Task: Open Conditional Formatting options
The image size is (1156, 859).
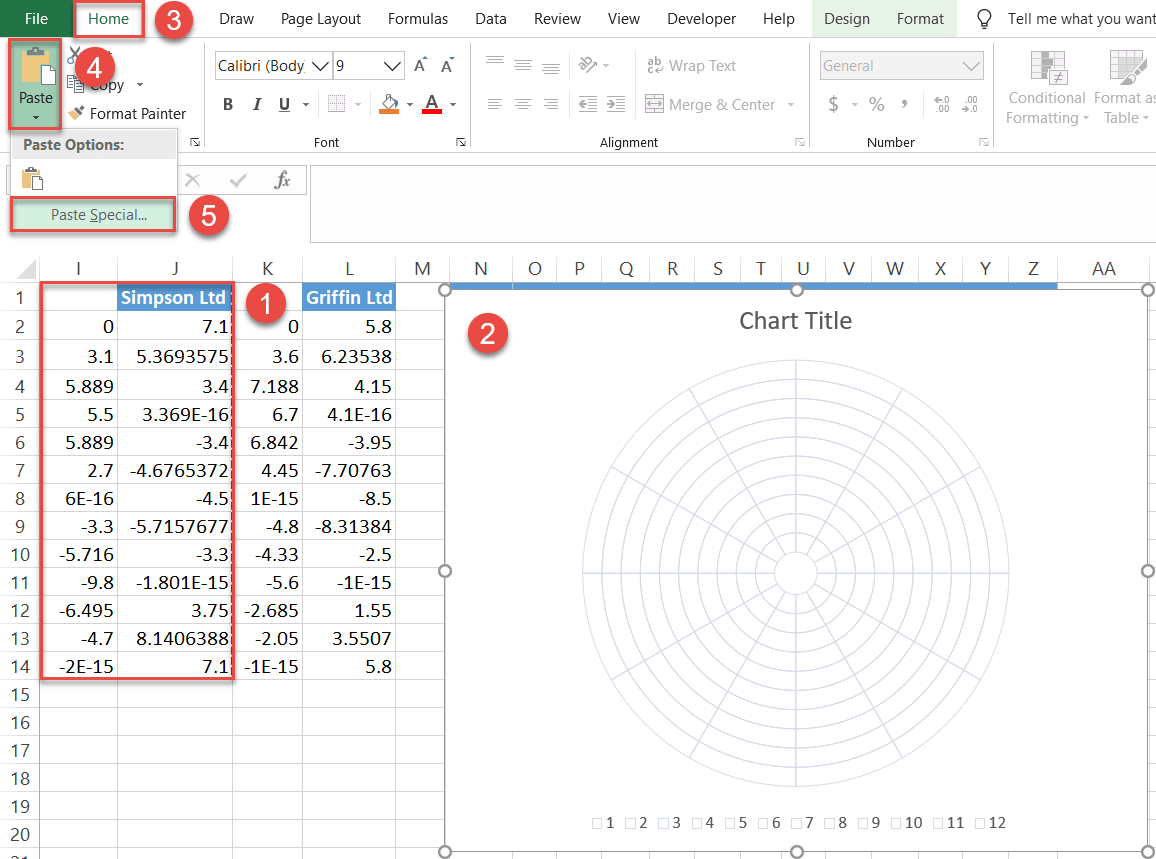Action: [x=1046, y=86]
